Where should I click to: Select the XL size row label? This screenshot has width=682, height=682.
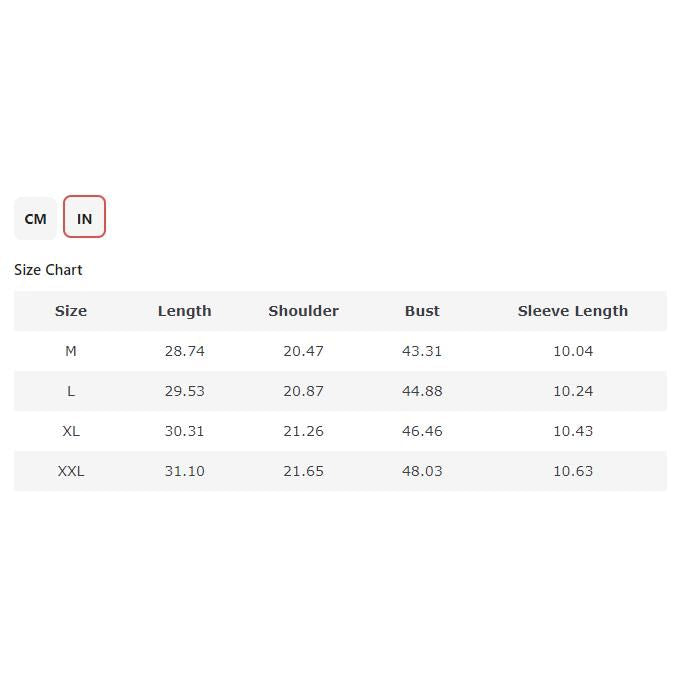[71, 431]
